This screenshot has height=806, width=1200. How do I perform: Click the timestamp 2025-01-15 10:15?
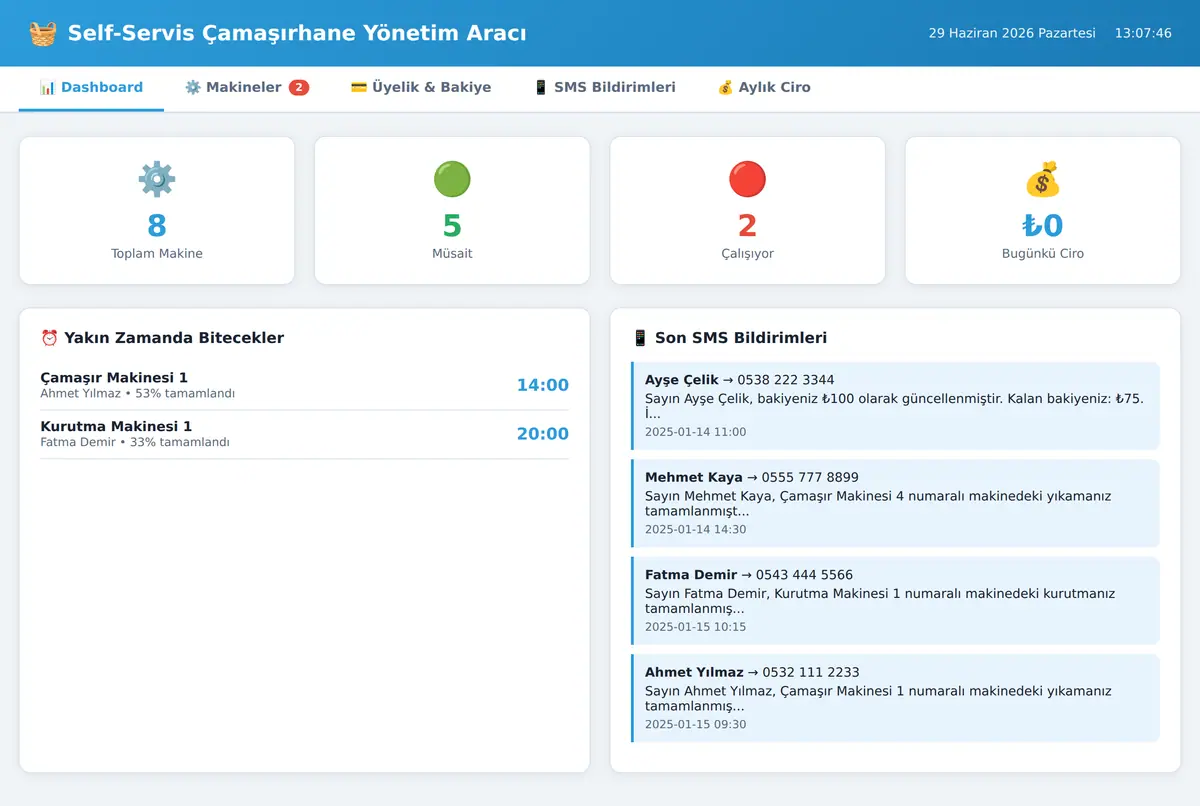695,627
